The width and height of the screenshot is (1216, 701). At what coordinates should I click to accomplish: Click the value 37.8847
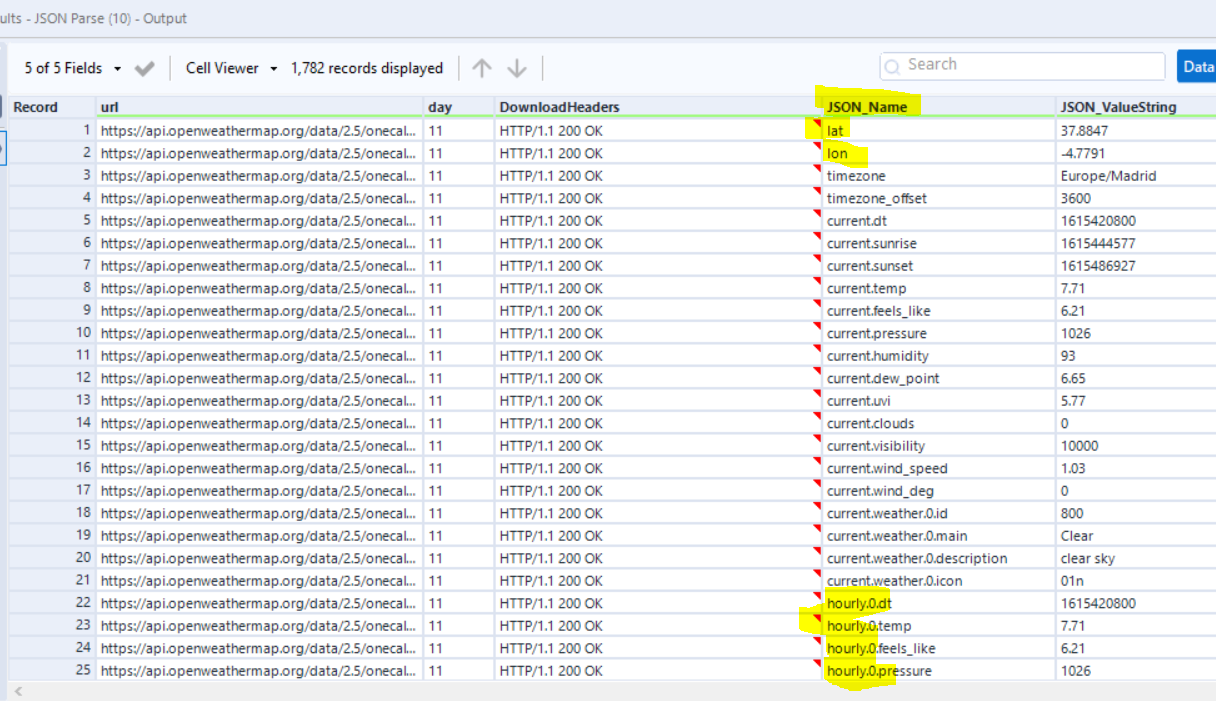[x=1135, y=130]
